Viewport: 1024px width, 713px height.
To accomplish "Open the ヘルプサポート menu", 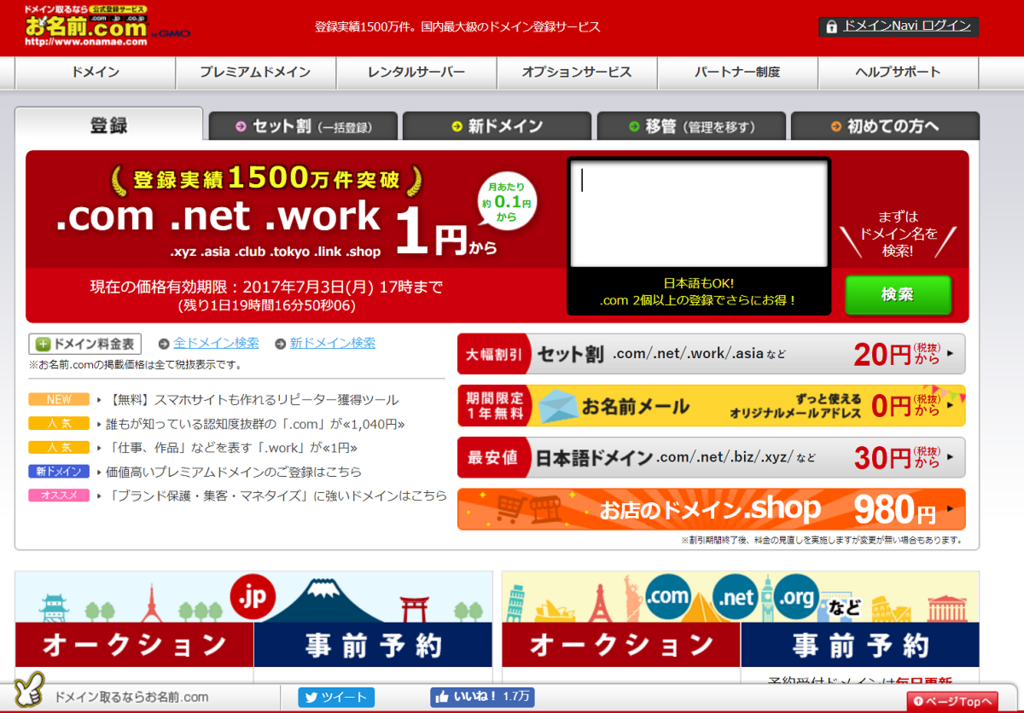I will (898, 72).
